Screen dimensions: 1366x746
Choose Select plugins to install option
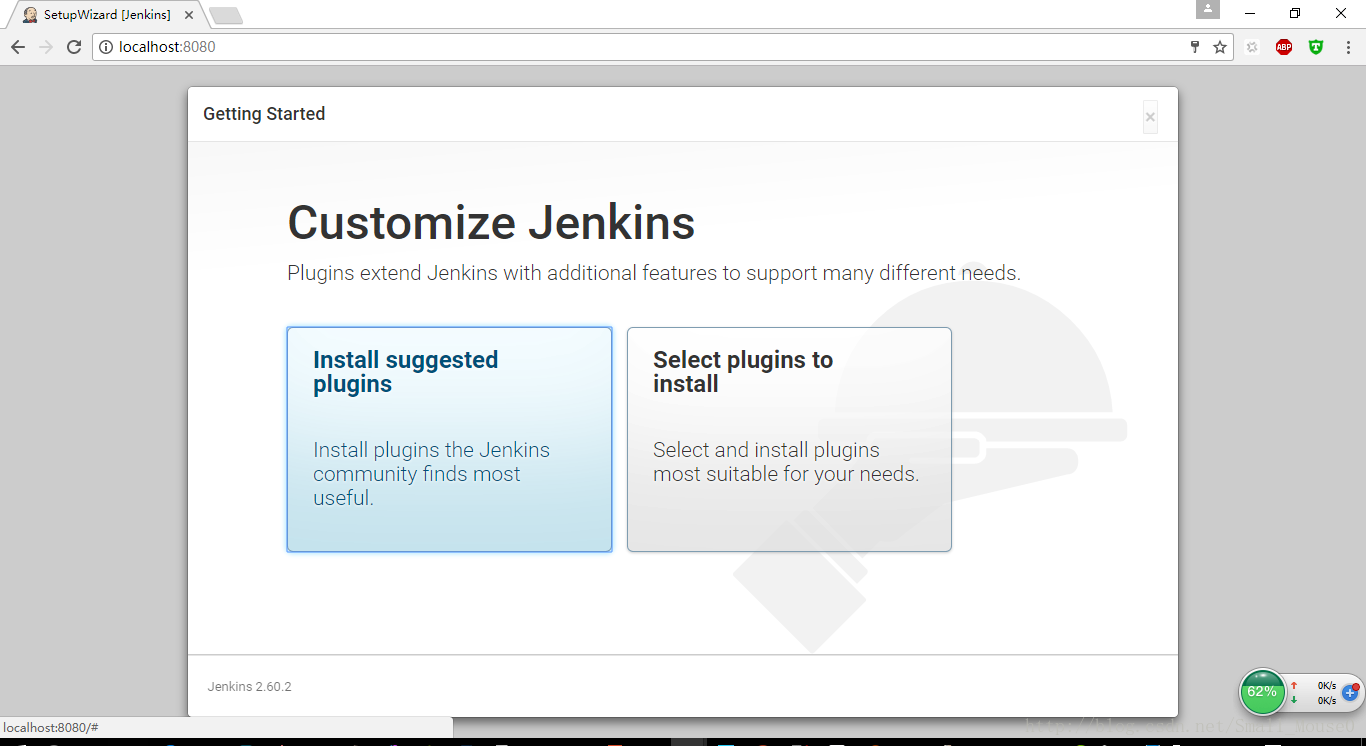coord(789,439)
